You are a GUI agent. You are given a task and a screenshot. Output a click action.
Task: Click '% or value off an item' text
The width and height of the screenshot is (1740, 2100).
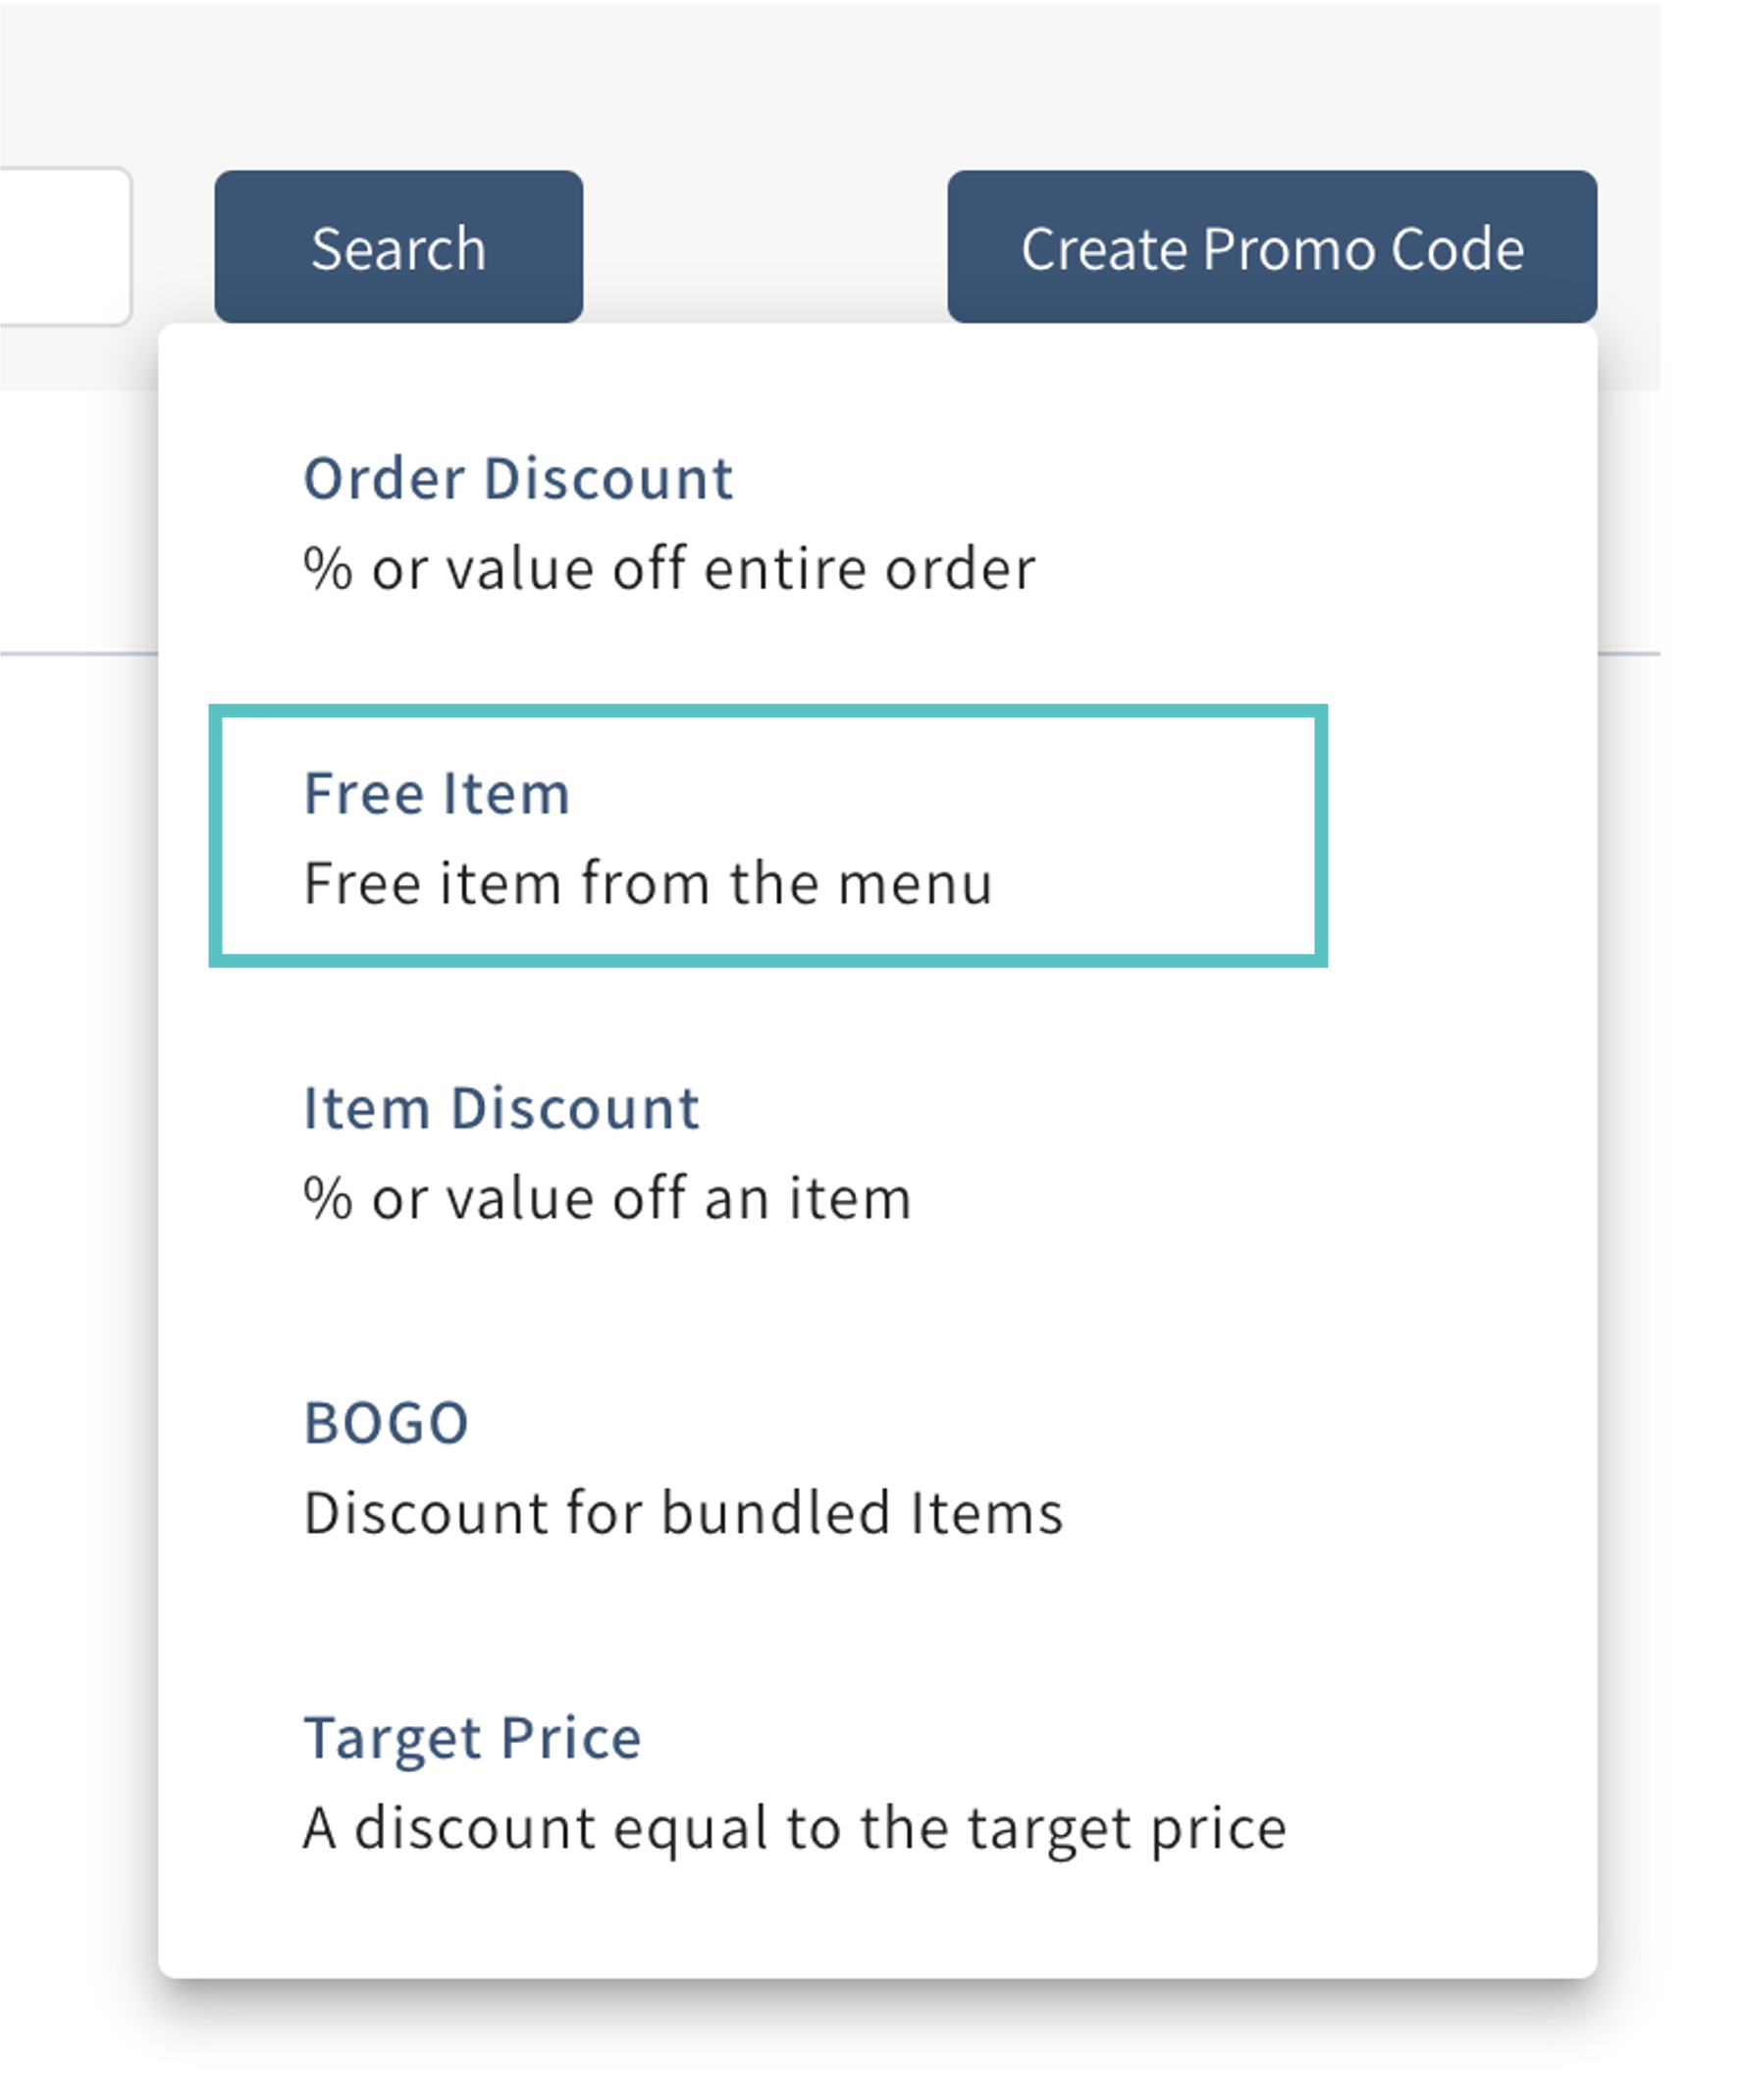607,1199
